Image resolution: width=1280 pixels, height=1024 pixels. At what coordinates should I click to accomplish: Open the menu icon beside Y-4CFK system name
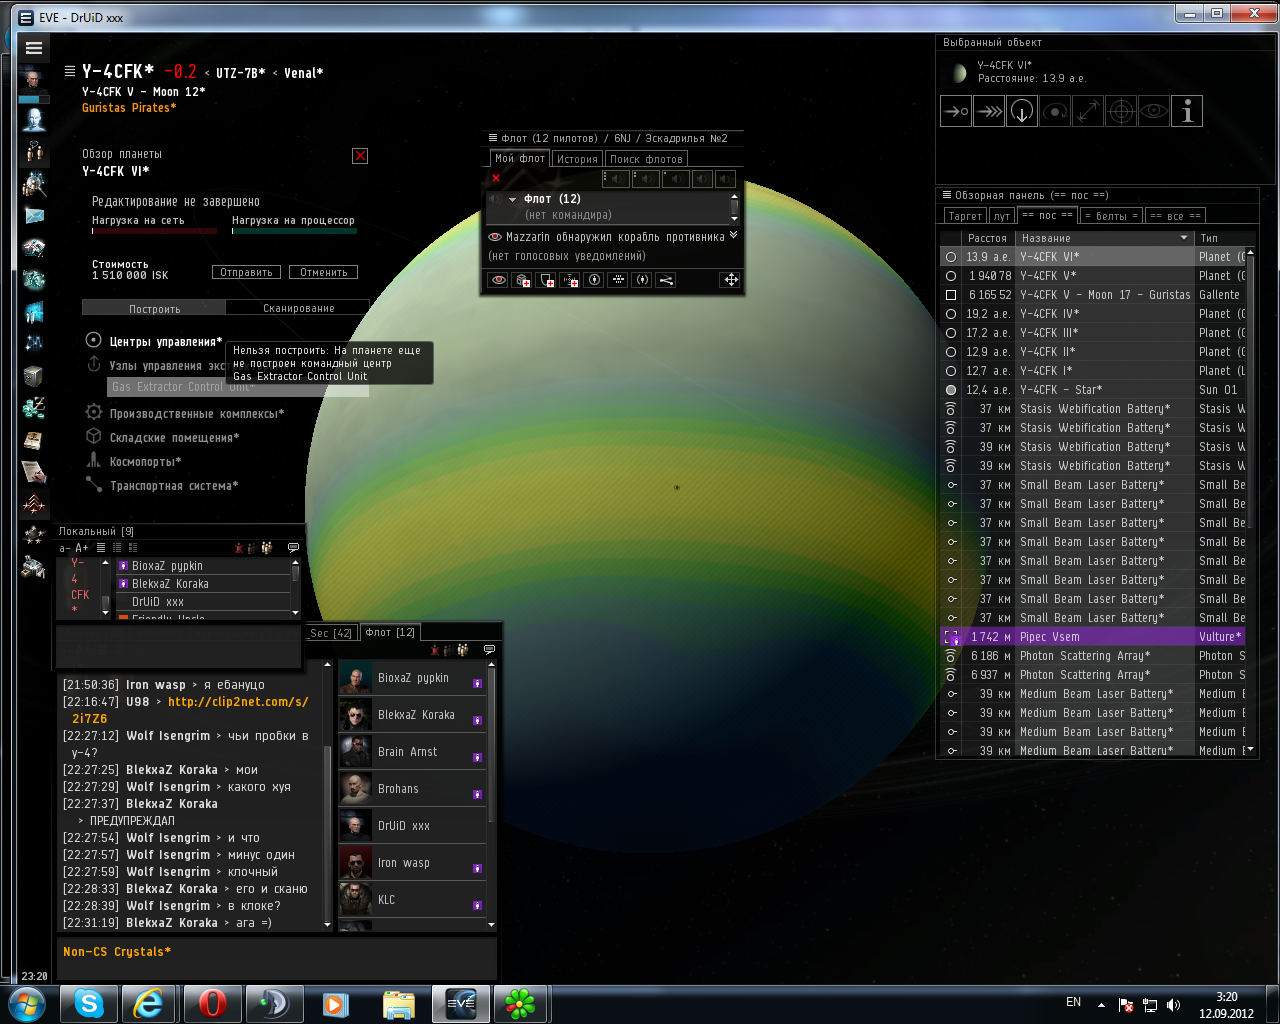pyautogui.click(x=70, y=71)
